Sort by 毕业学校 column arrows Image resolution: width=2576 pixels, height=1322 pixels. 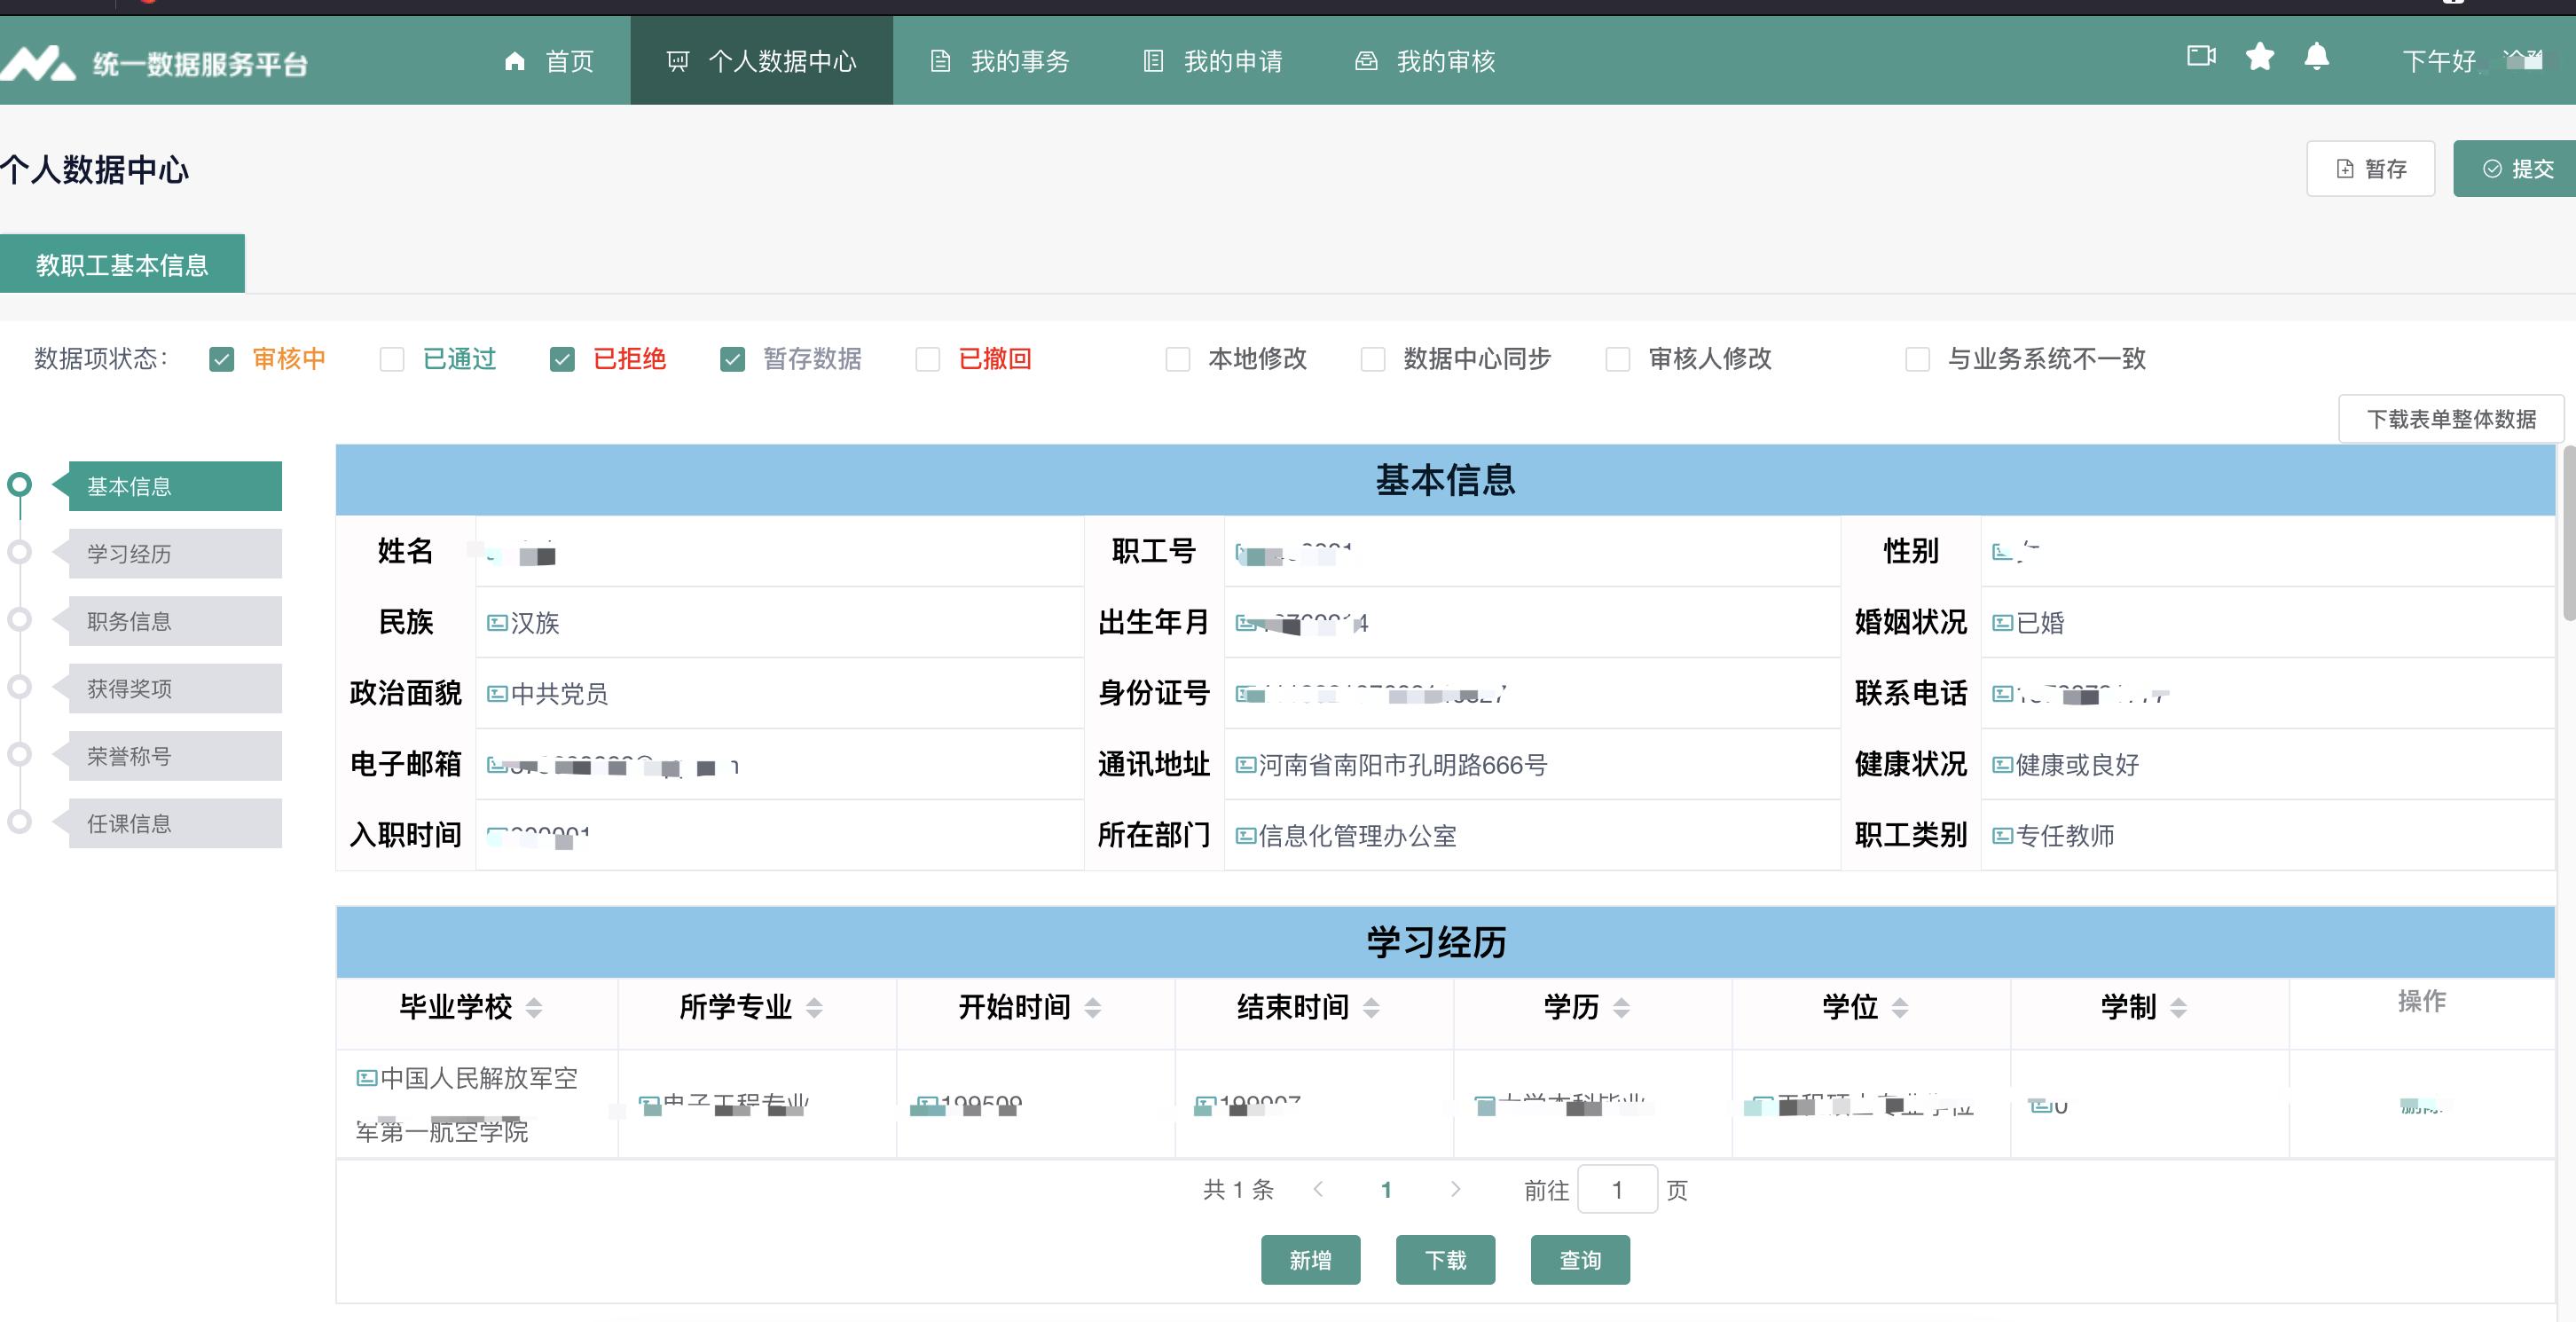(x=534, y=1008)
